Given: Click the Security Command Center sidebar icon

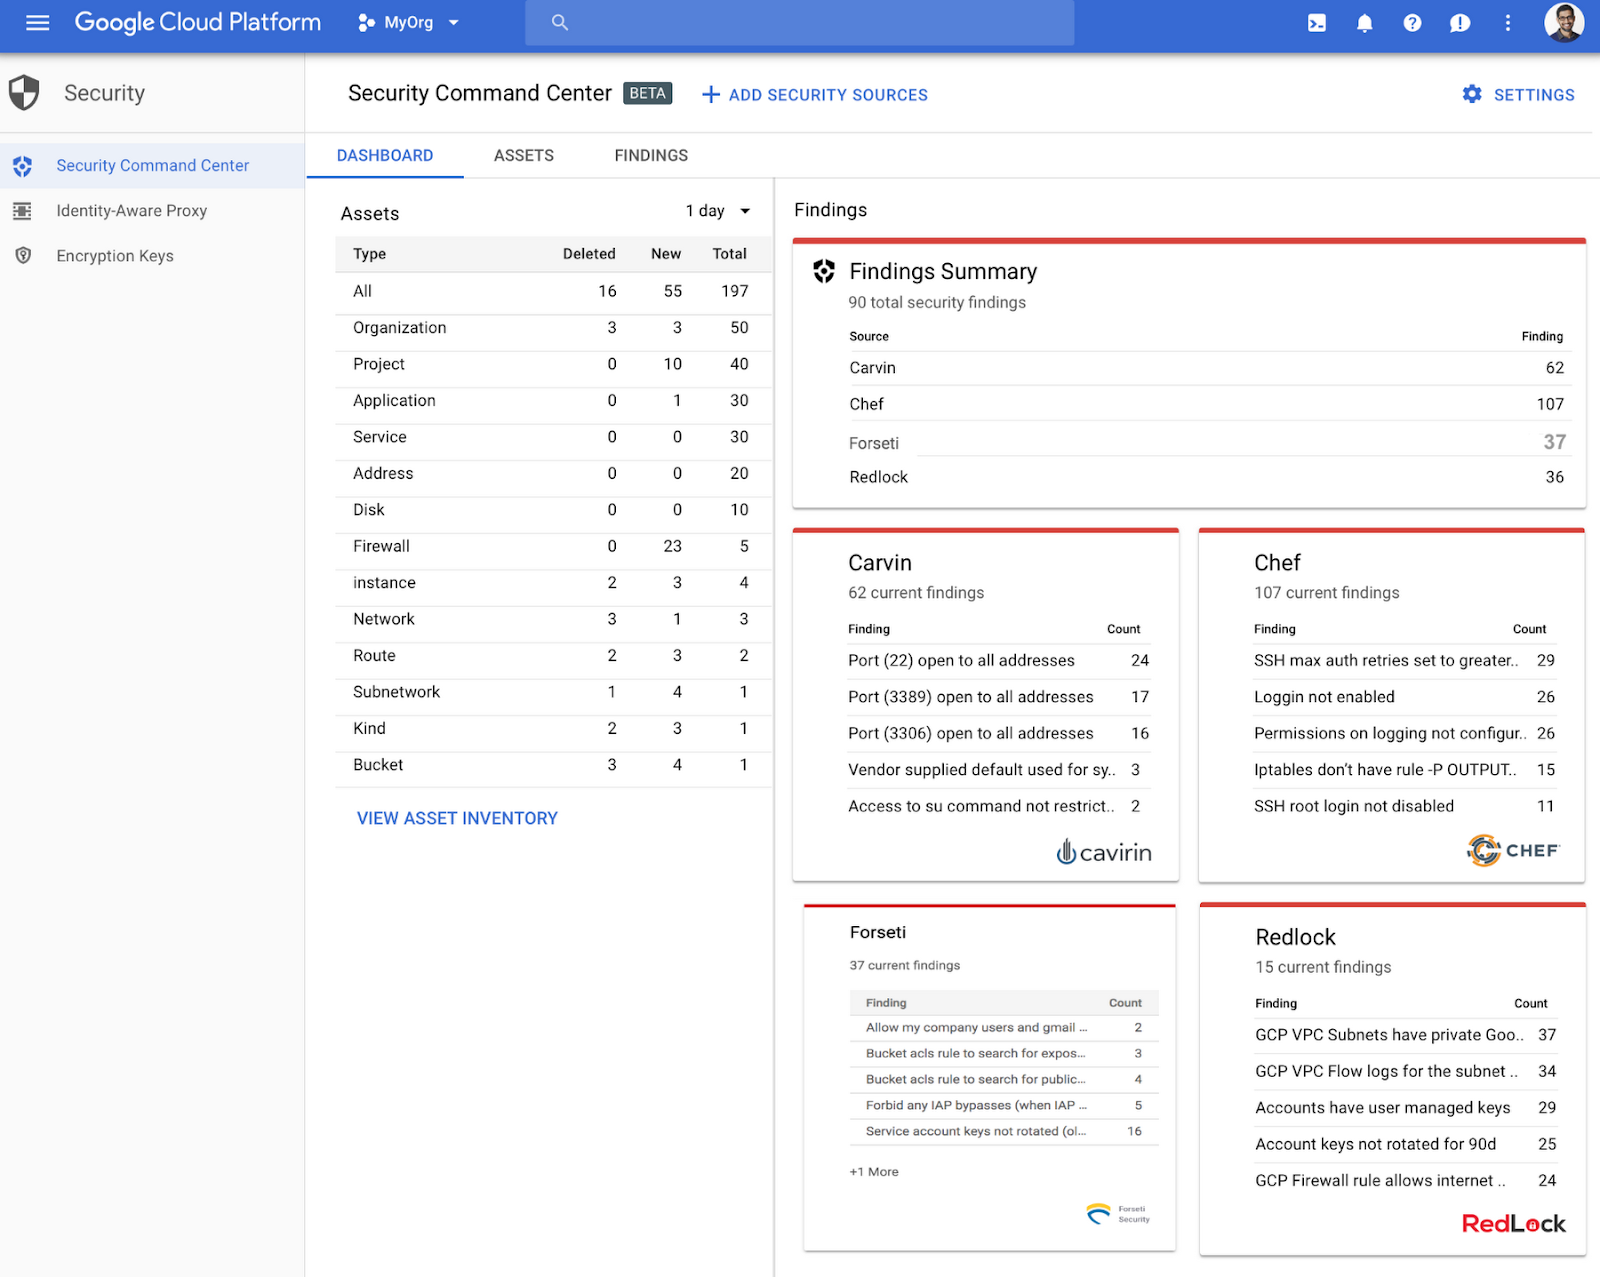Looking at the screenshot, I should pyautogui.click(x=23, y=166).
